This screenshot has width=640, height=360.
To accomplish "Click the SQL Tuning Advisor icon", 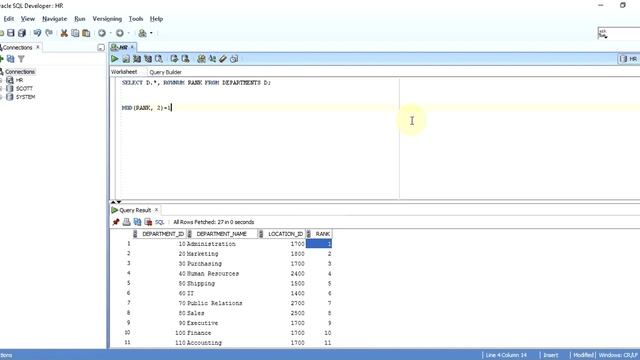I will click(159, 59).
